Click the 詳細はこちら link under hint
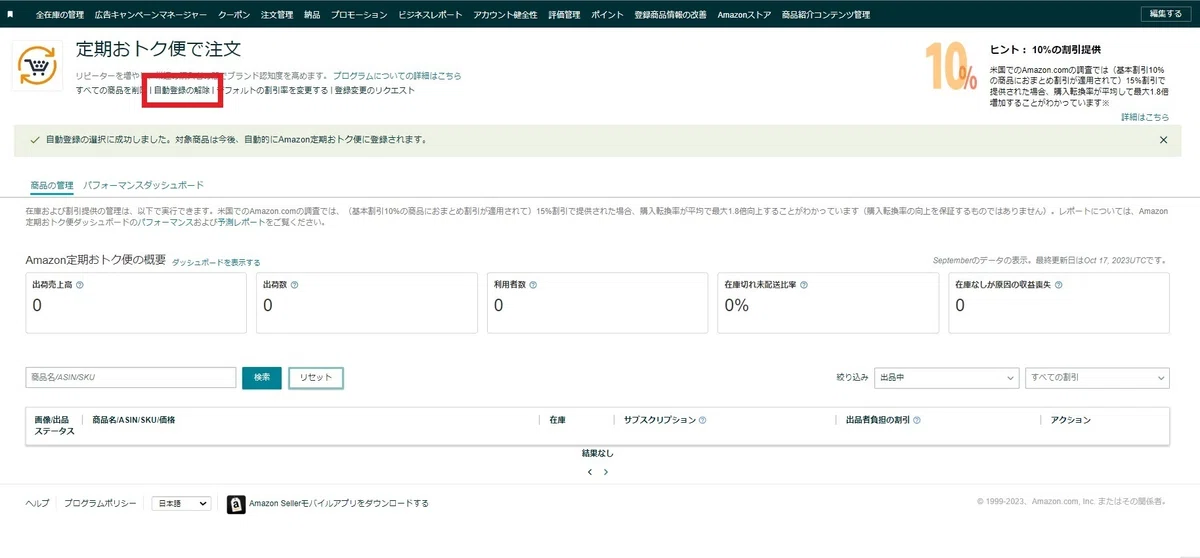This screenshot has height=558, width=1200. (1145, 117)
